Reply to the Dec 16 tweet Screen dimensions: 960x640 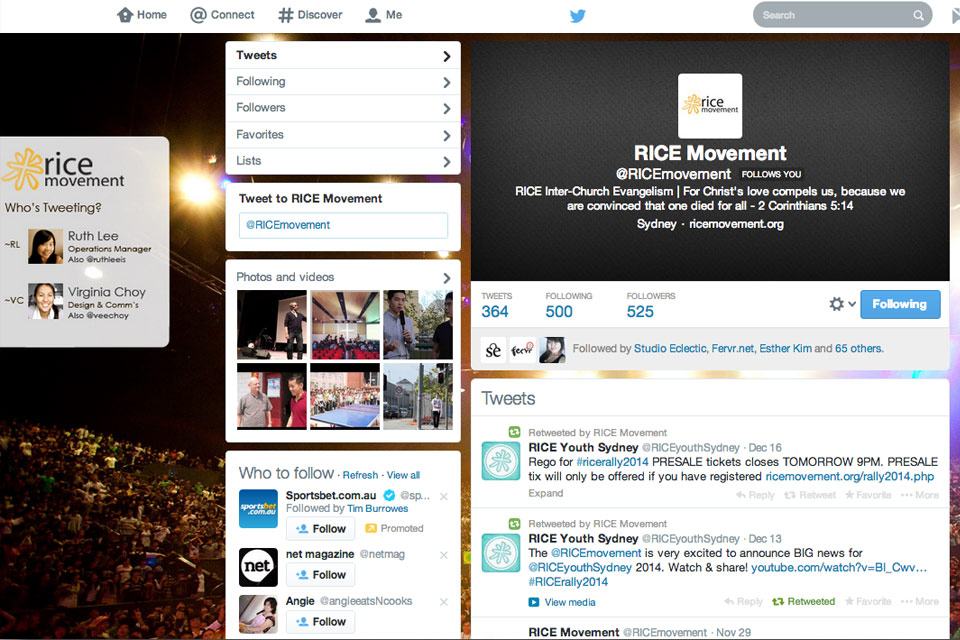point(755,495)
